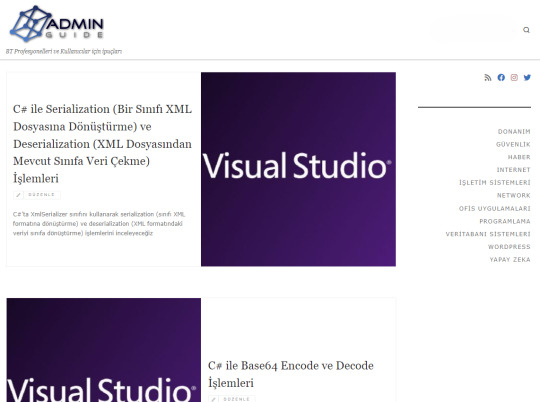Open the DONANIM category
The width and height of the screenshot is (540, 402).
[514, 132]
